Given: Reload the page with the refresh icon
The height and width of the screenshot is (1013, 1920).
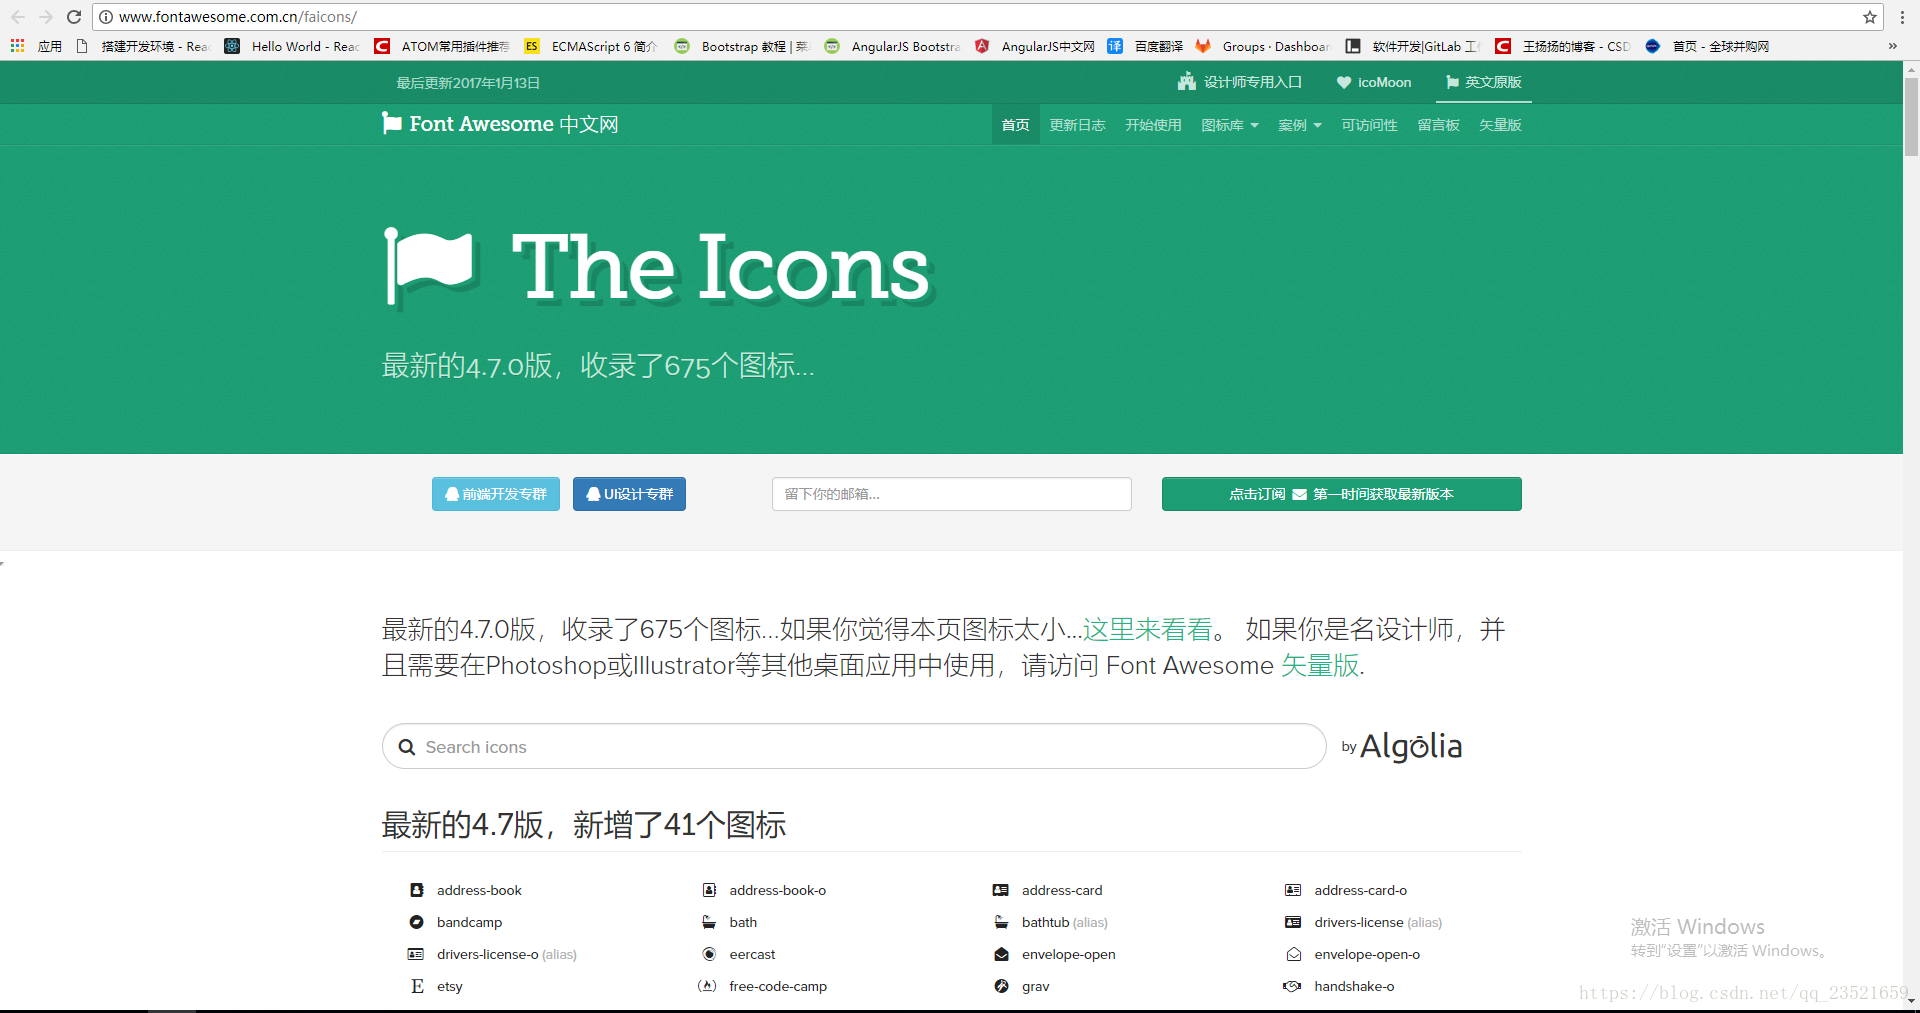Looking at the screenshot, I should coord(74,17).
